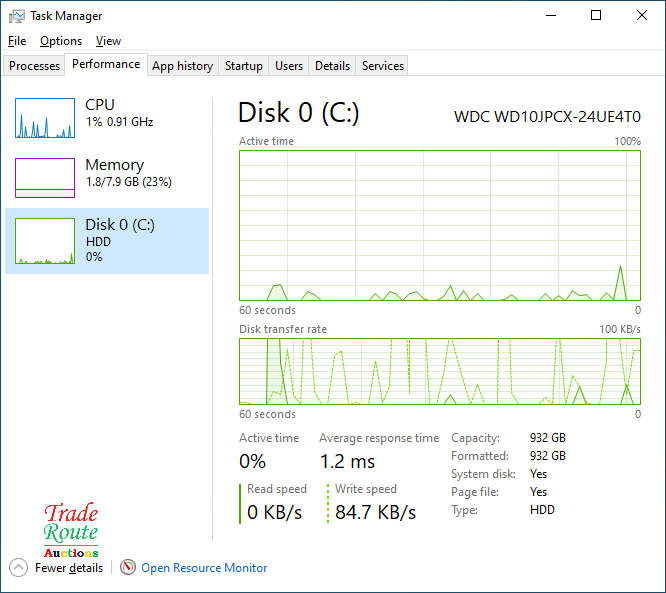Switch to the App history tab
This screenshot has height=593, width=666.
point(182,66)
